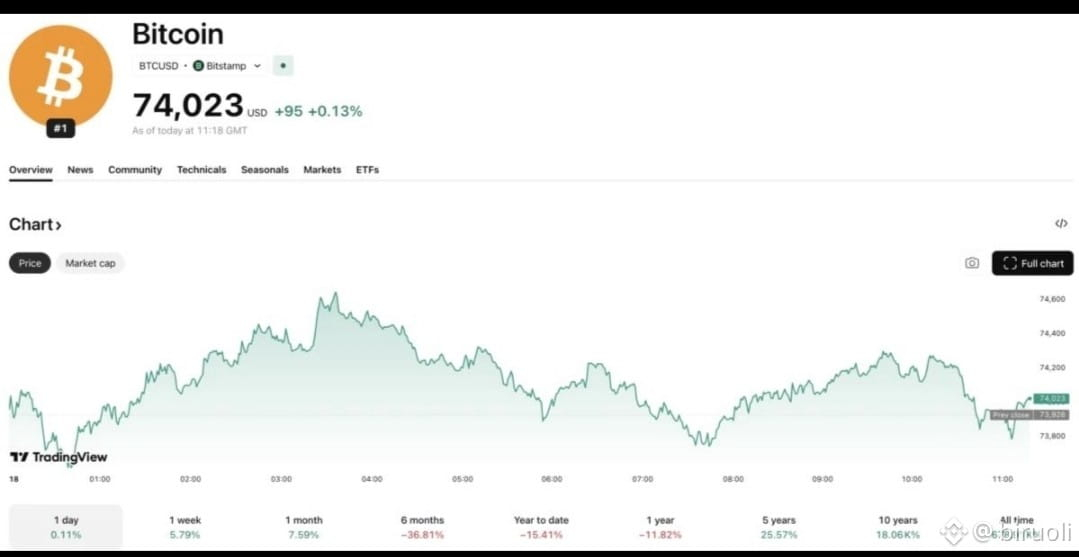1079x557 pixels.
Task: Take a chart snapshot with camera icon
Action: 972,263
